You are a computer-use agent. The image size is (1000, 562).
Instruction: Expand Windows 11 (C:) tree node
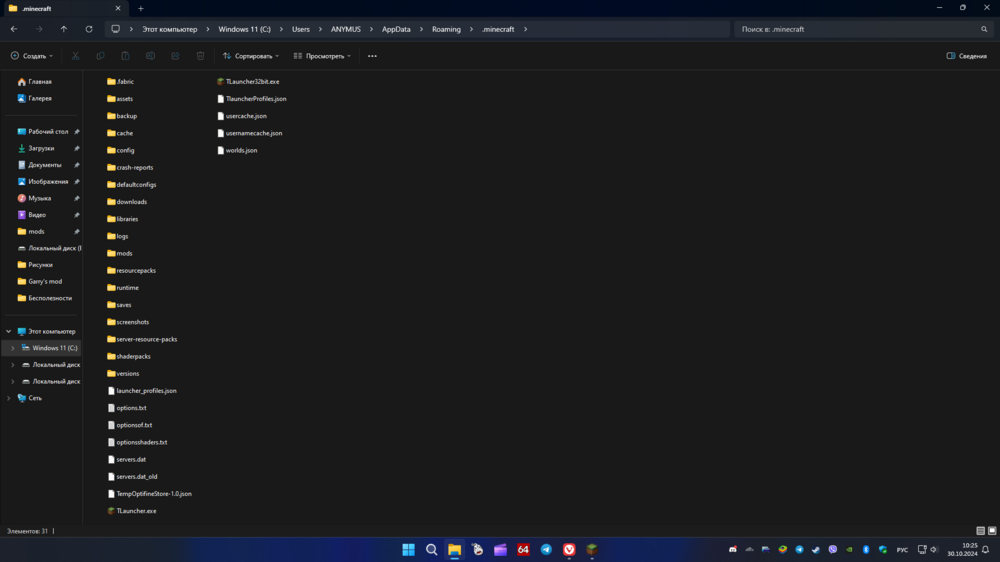(13, 348)
